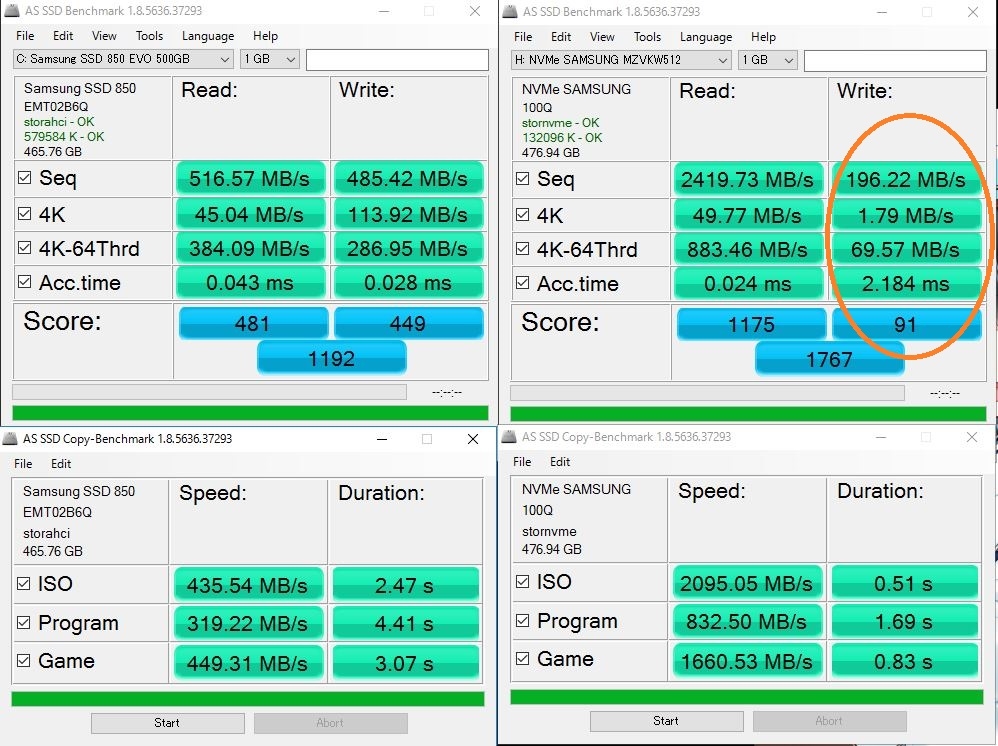Open File menu in NVMe benchmark window
The image size is (998, 746).
(523, 37)
